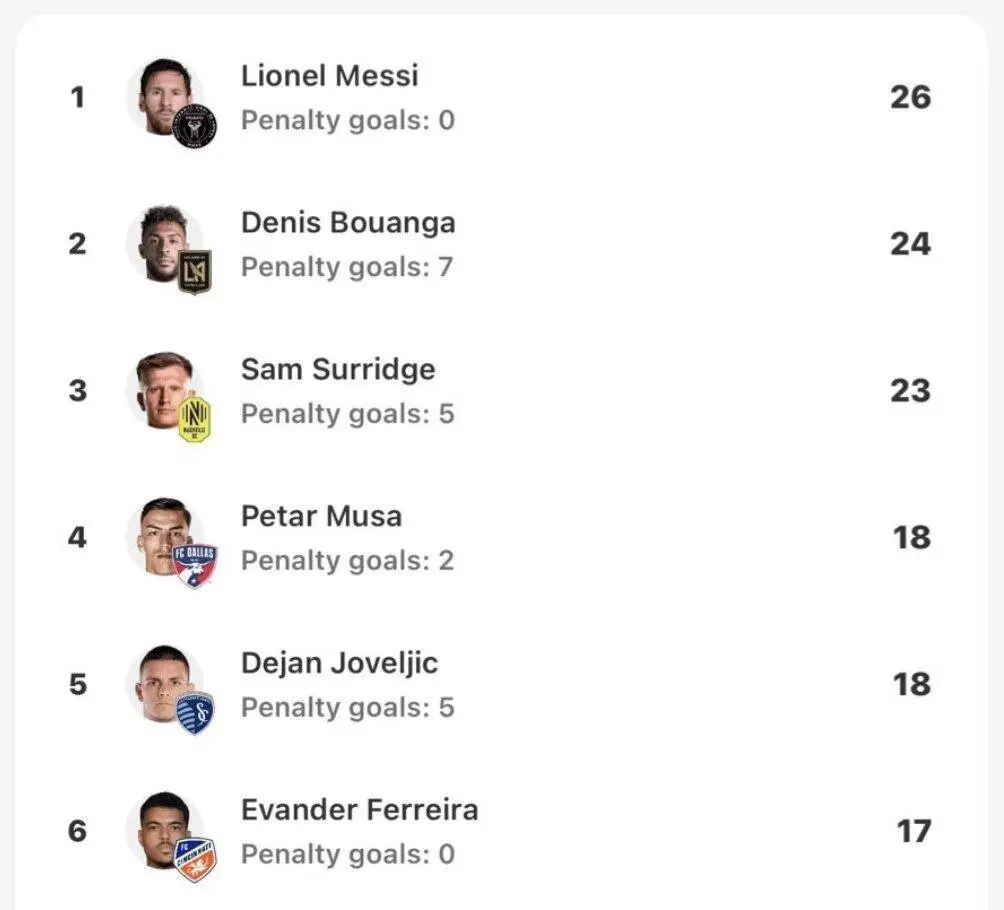Click the player photo beside Denis Bouanga
Viewport: 1004px width, 910px height.
pos(160,240)
